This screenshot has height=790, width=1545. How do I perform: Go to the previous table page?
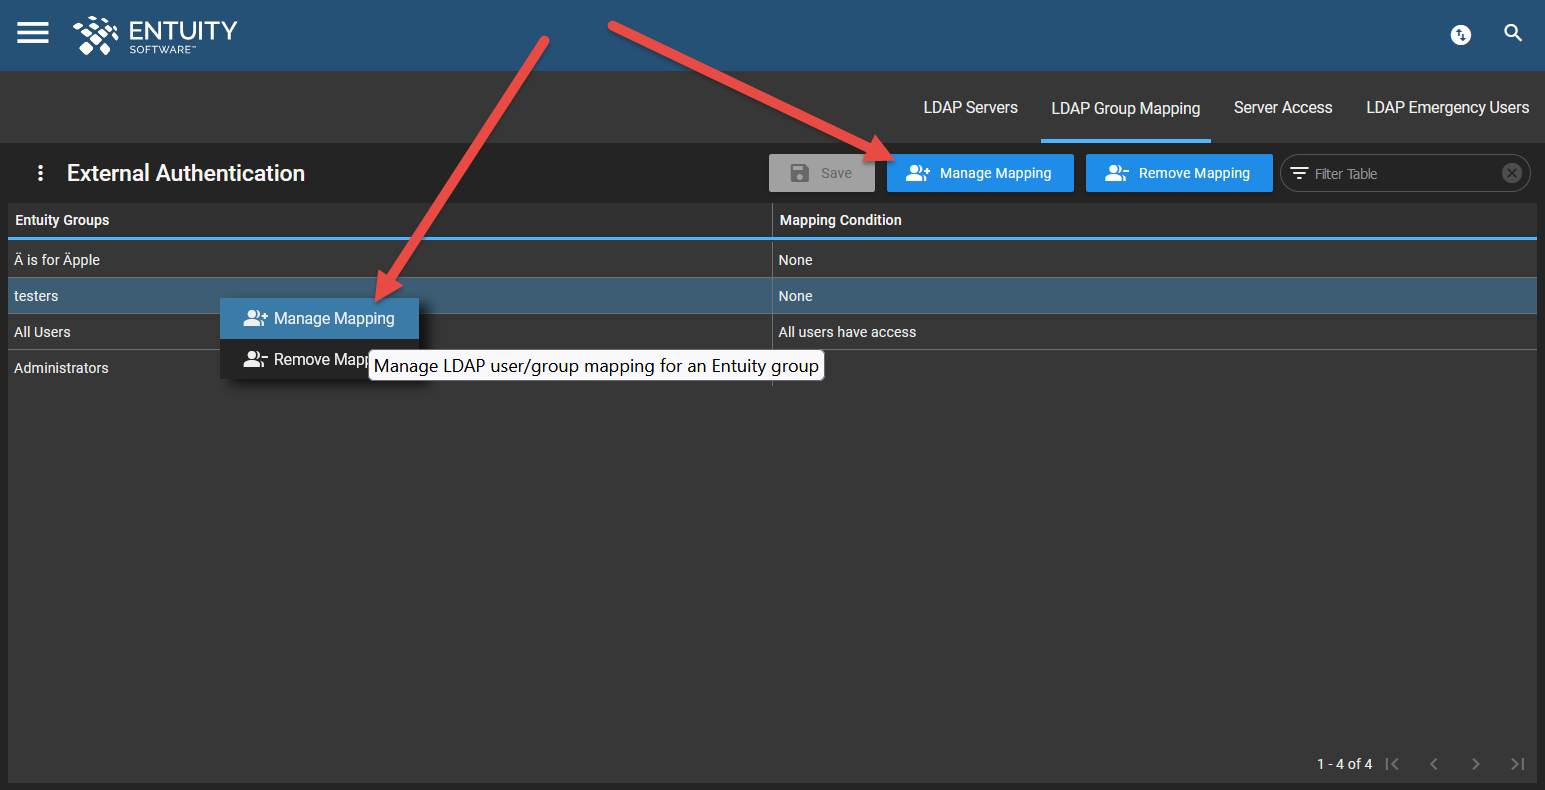tap(1434, 764)
